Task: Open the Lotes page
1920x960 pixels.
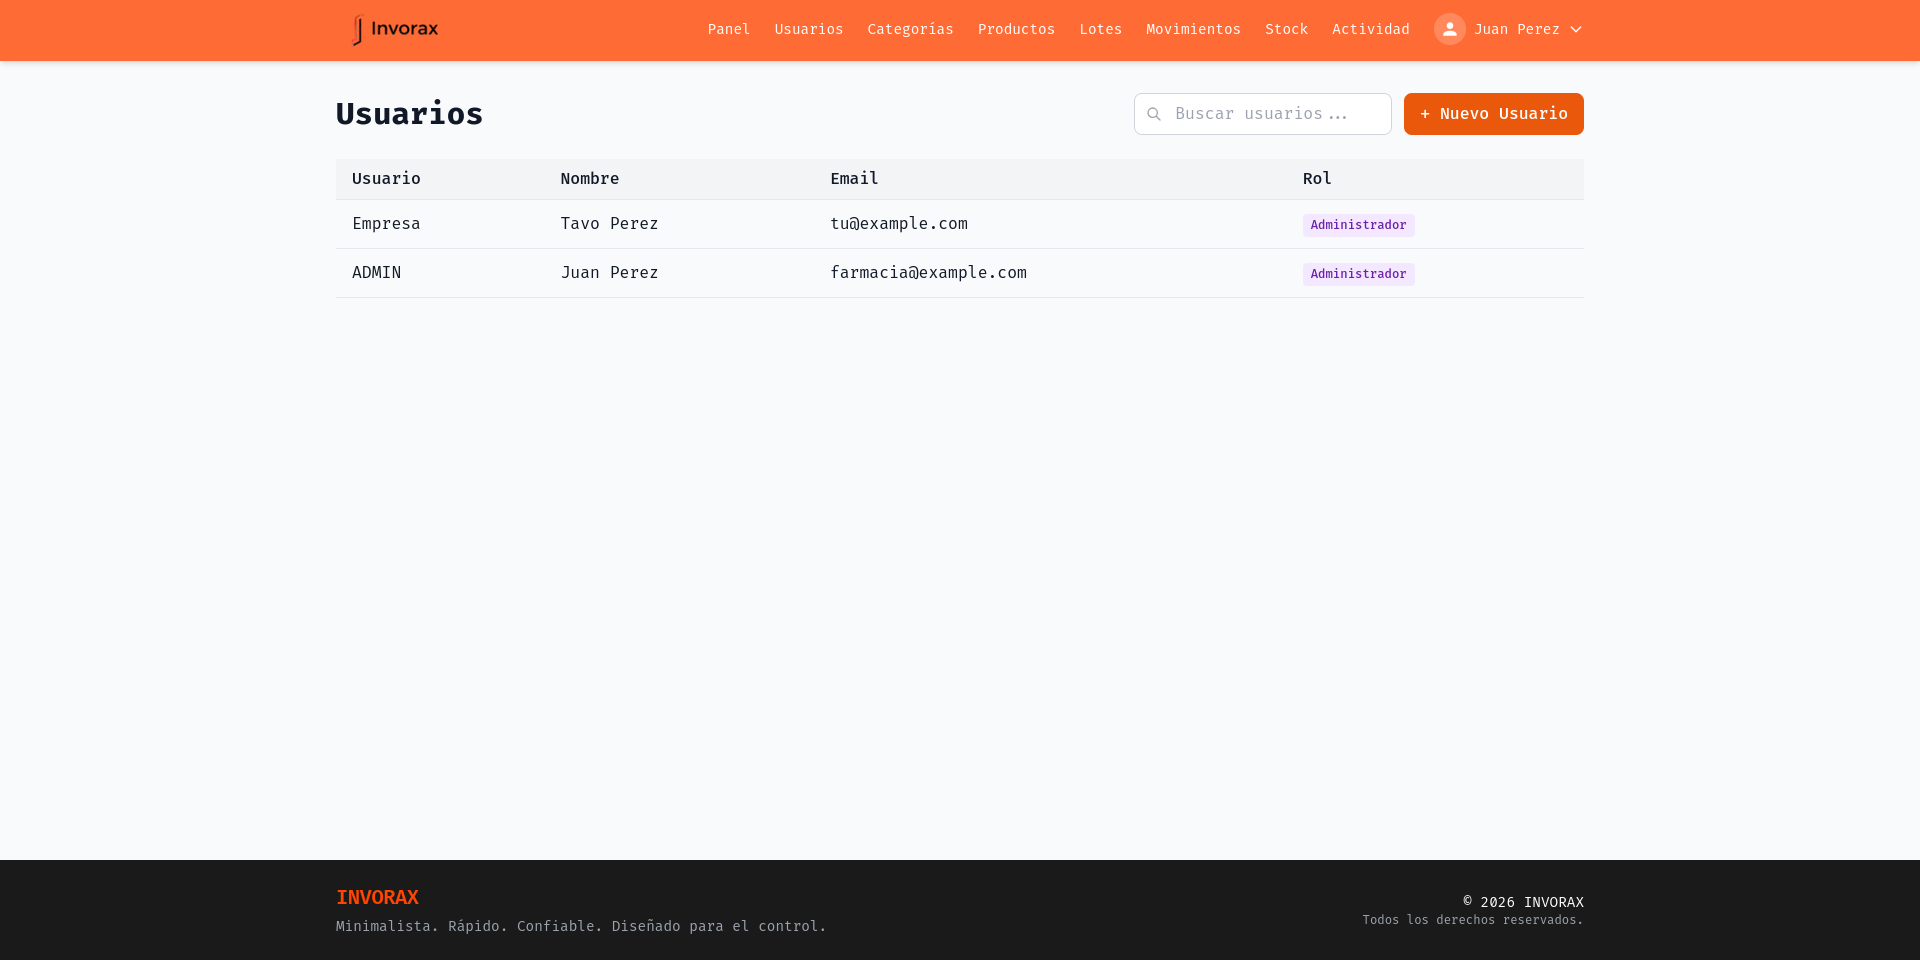Action: [1100, 29]
